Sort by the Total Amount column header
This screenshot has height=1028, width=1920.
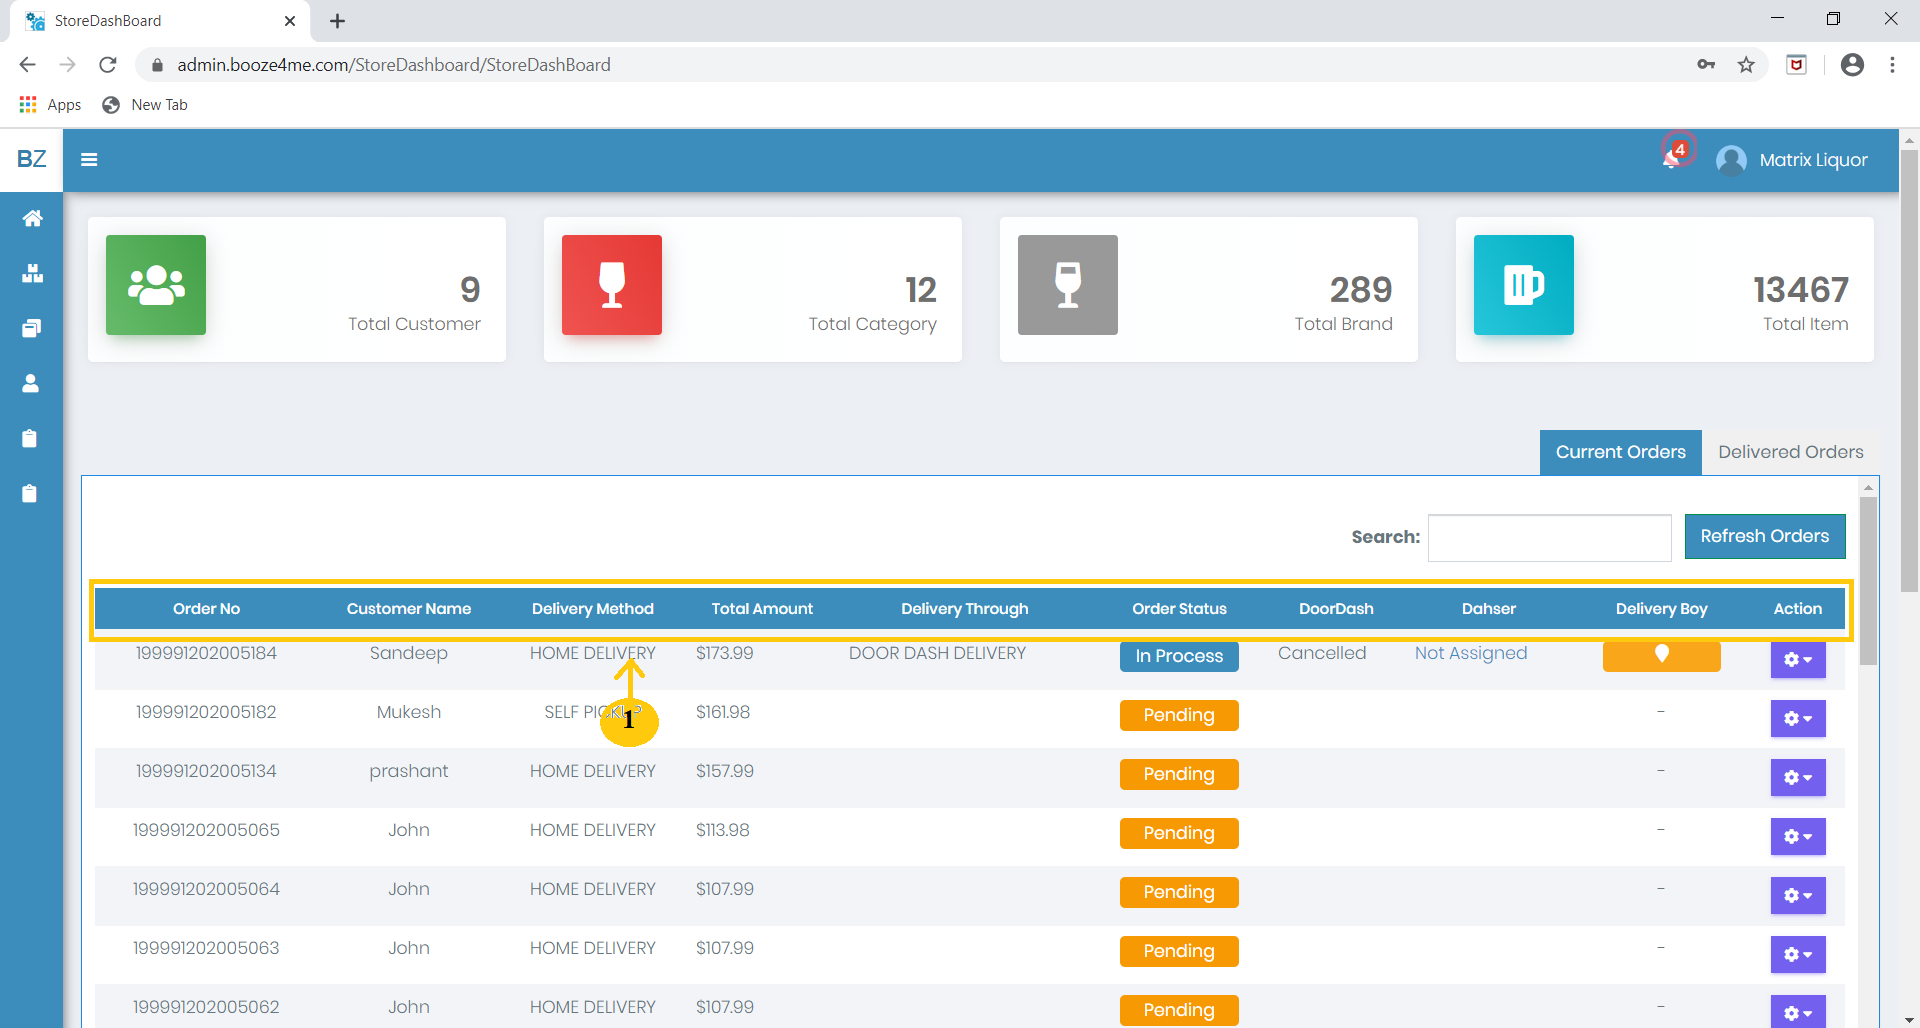pos(762,609)
